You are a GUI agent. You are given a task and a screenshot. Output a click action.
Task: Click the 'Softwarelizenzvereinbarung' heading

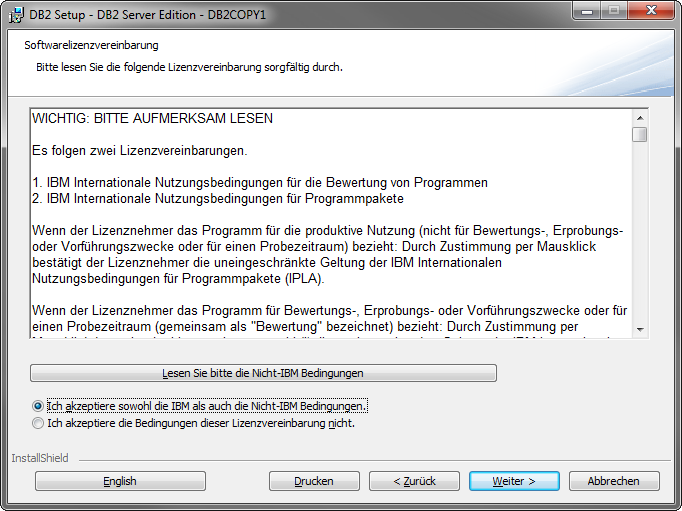91,45
